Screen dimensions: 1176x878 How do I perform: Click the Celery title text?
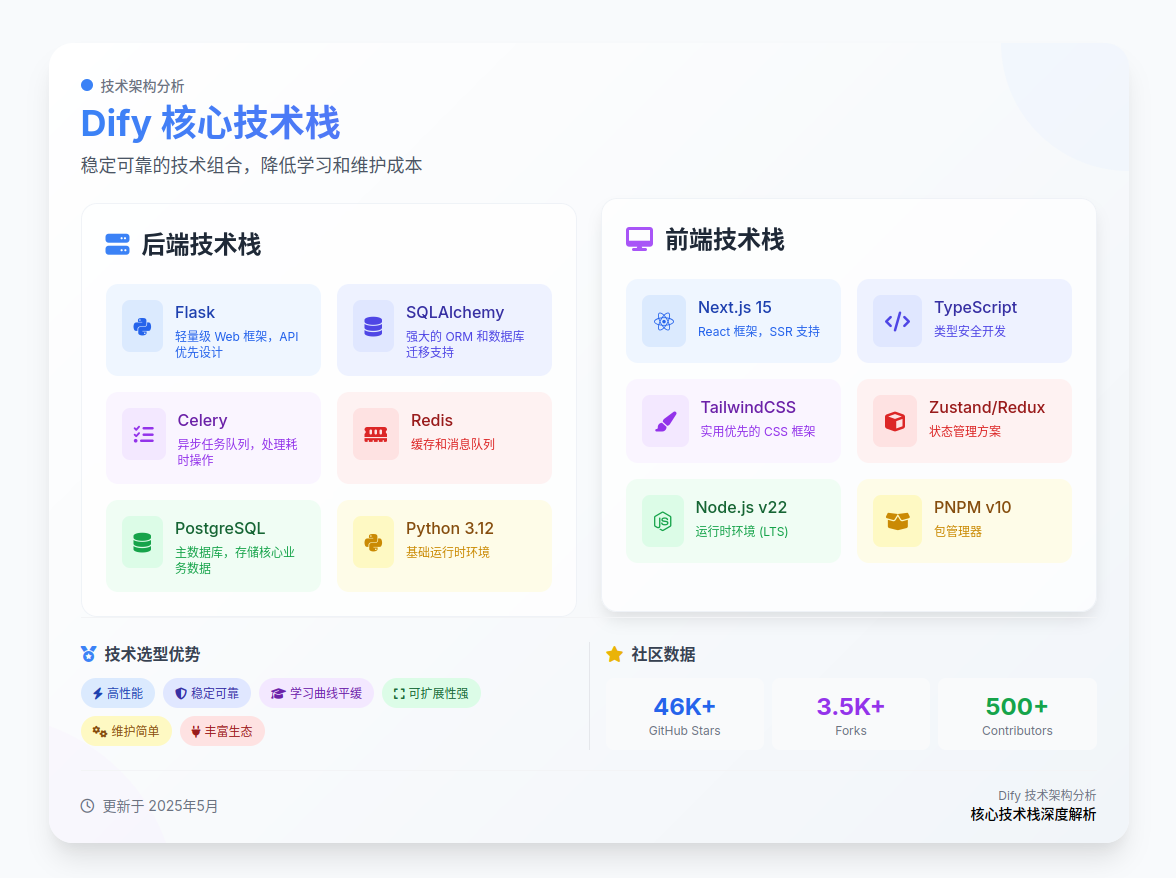202,421
